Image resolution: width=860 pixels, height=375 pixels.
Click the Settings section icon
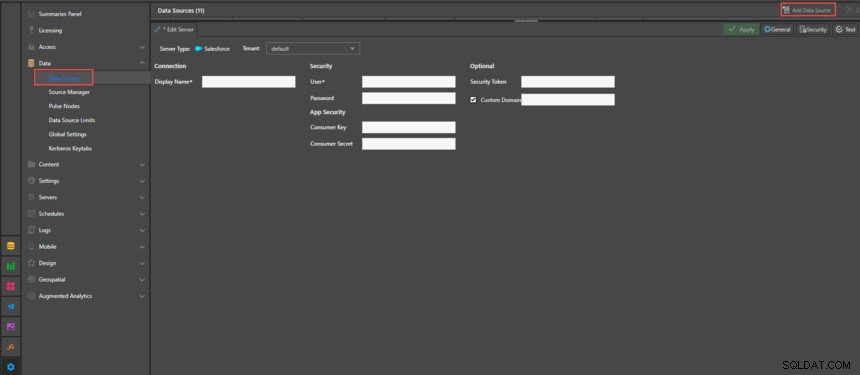[x=31, y=180]
